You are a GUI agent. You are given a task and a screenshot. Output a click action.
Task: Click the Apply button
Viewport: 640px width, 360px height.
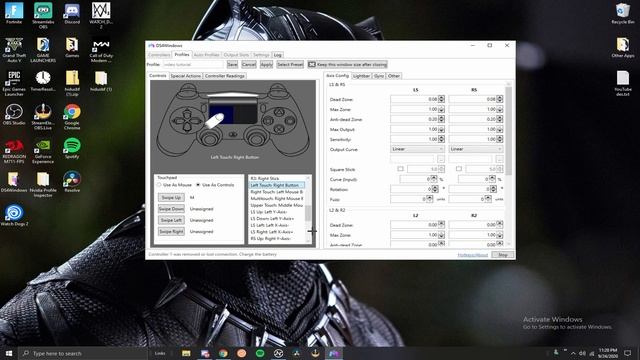click(x=266, y=64)
